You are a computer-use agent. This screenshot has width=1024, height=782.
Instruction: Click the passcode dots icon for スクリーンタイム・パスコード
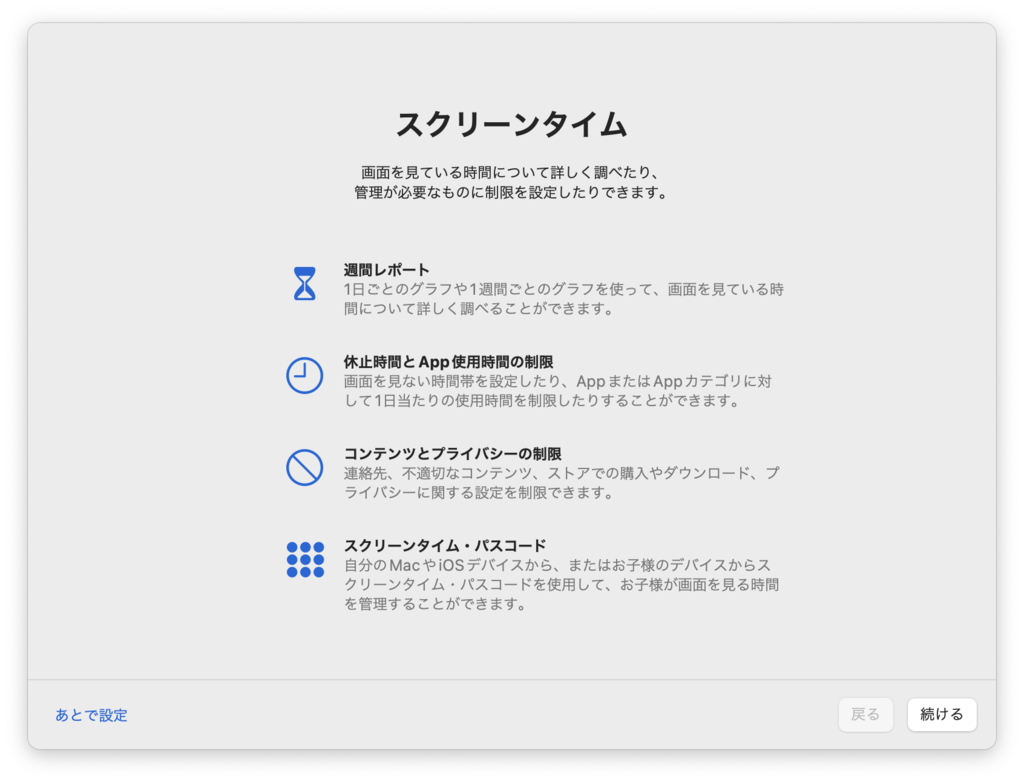click(x=304, y=559)
